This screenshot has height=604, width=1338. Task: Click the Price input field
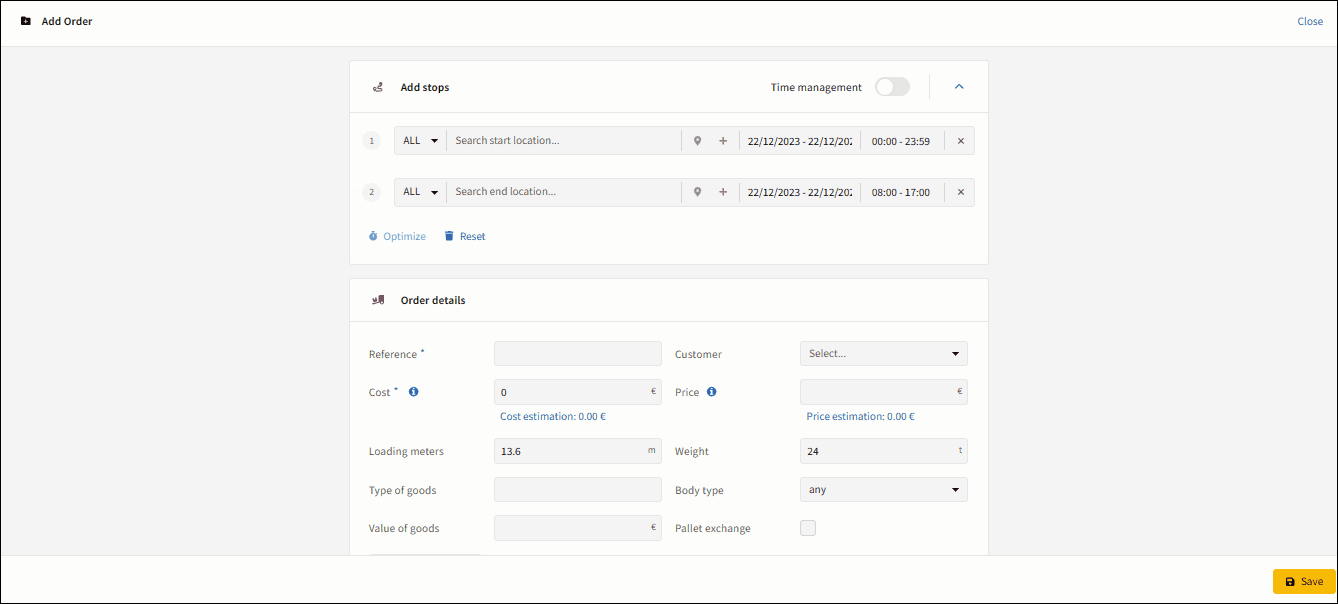[x=884, y=392]
